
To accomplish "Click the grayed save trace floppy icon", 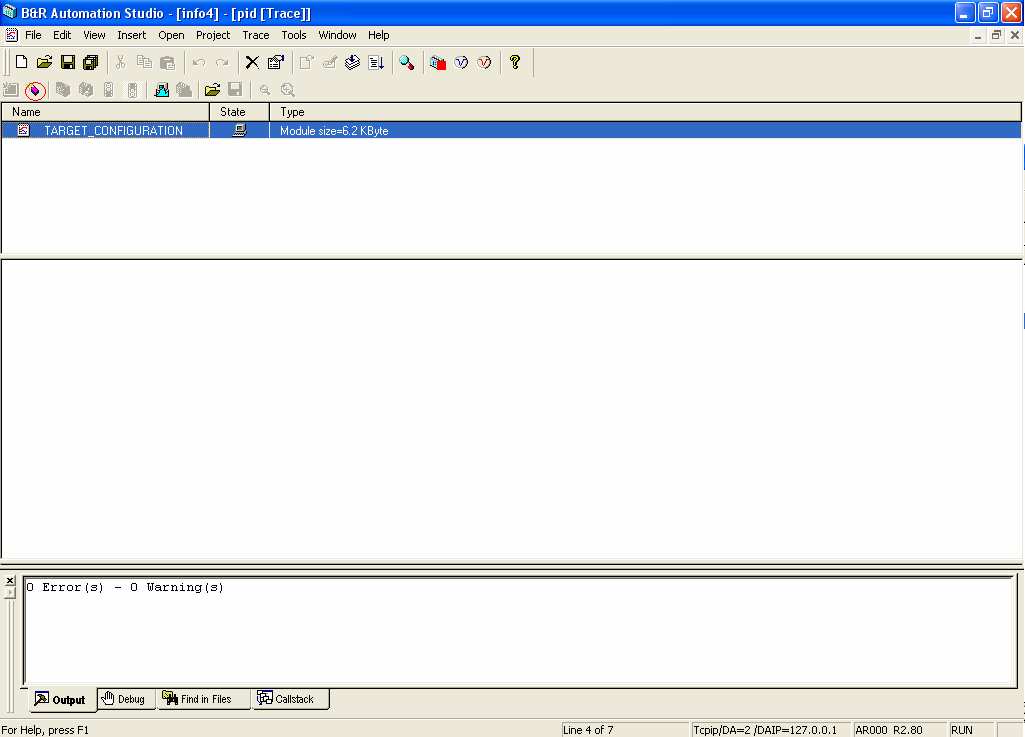I will click(235, 90).
